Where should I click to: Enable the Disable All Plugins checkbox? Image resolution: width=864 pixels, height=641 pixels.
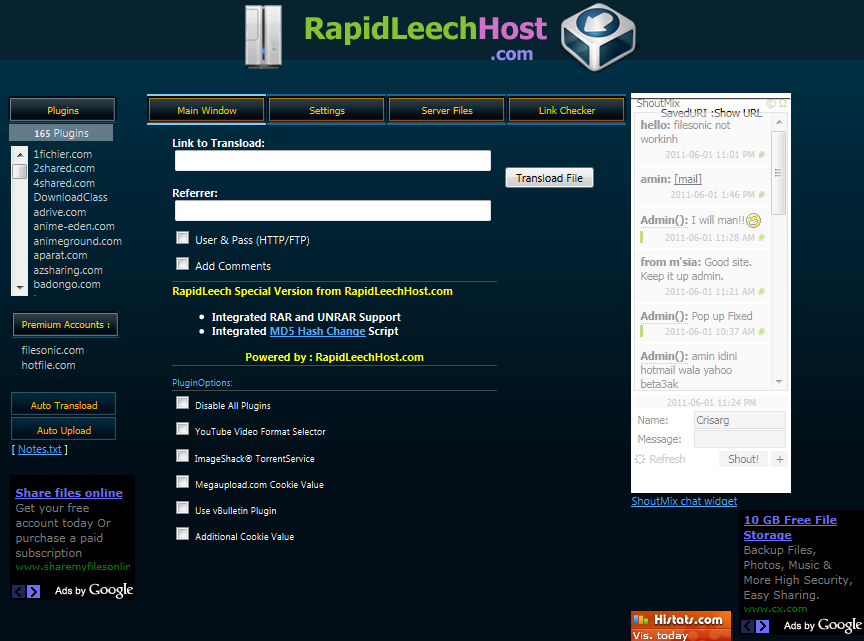(x=182, y=402)
